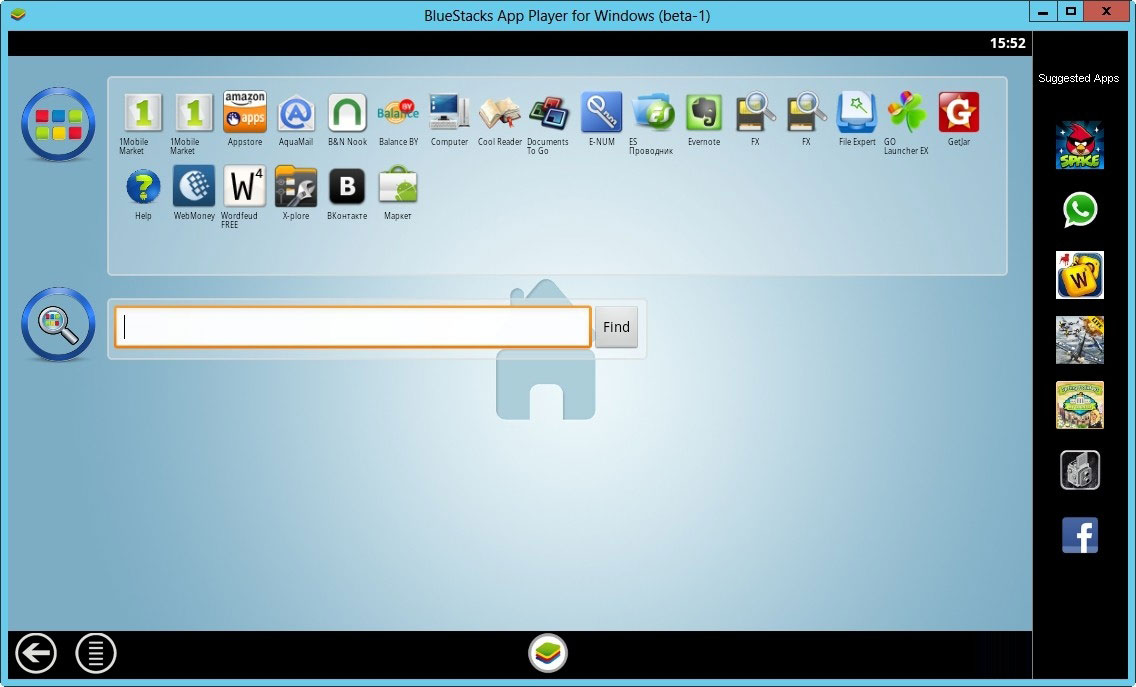Launch the Маркет app
The height and width of the screenshot is (687, 1136).
tap(398, 186)
